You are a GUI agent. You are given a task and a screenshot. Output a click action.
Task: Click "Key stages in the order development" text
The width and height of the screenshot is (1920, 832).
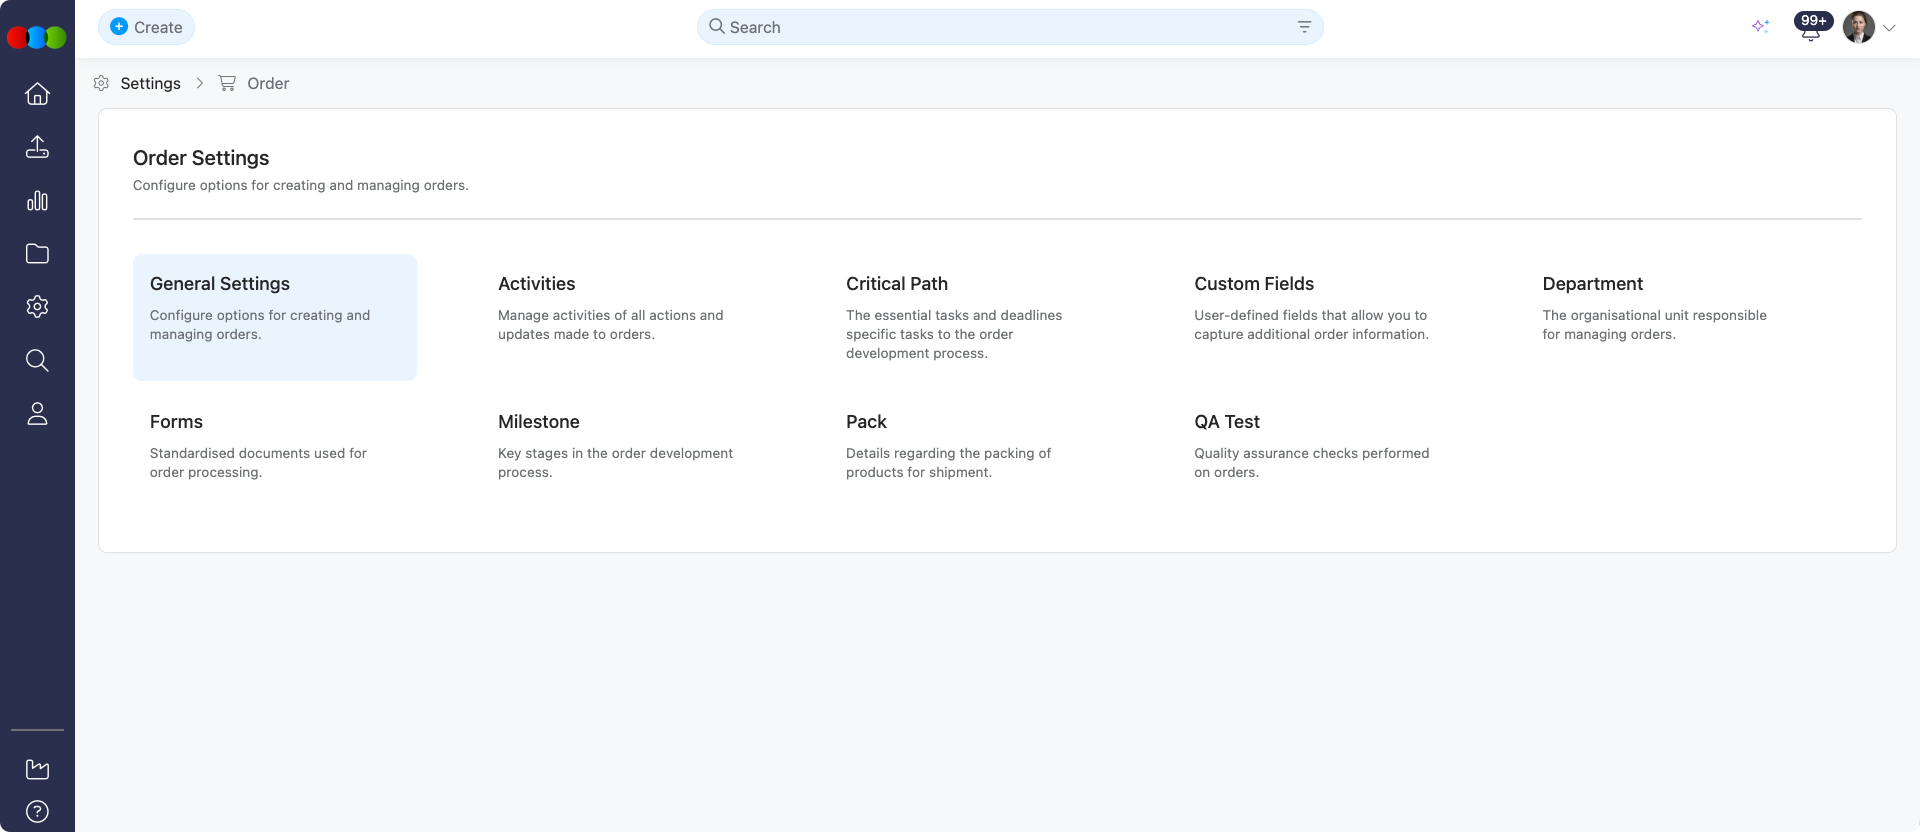click(x=615, y=453)
